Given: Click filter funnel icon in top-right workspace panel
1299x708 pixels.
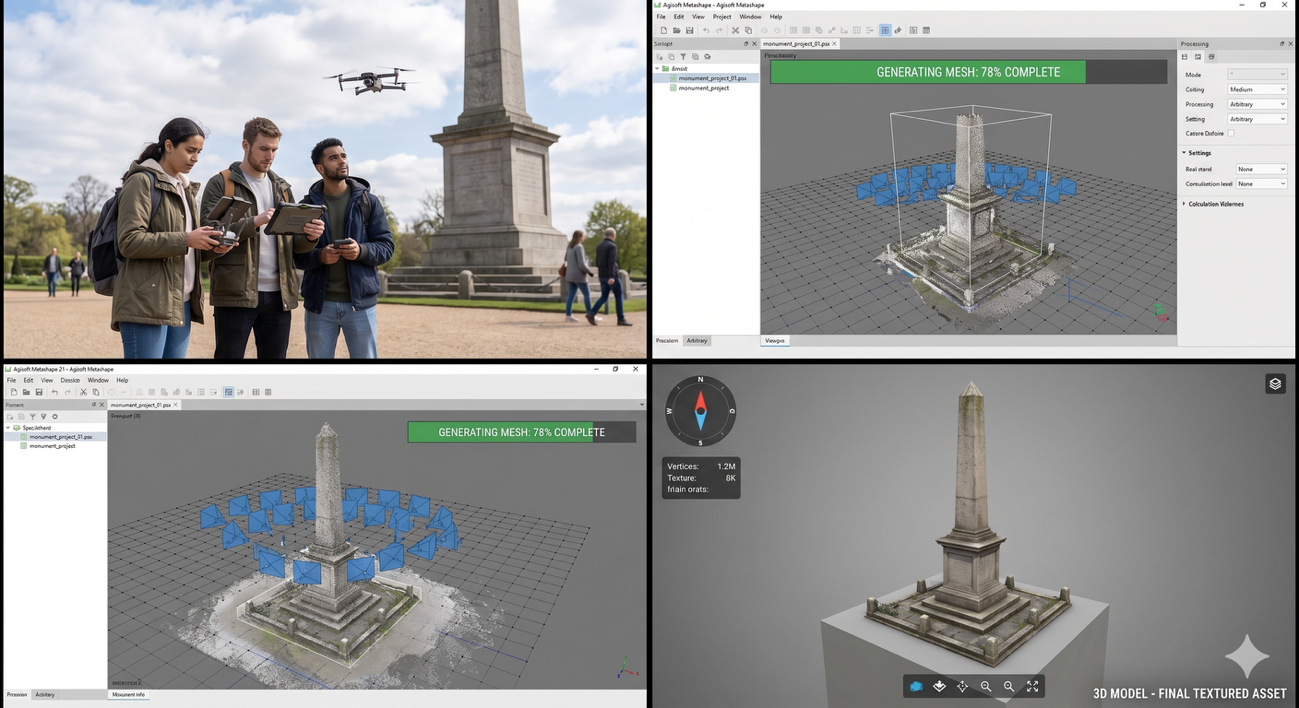Looking at the screenshot, I should pos(683,57).
